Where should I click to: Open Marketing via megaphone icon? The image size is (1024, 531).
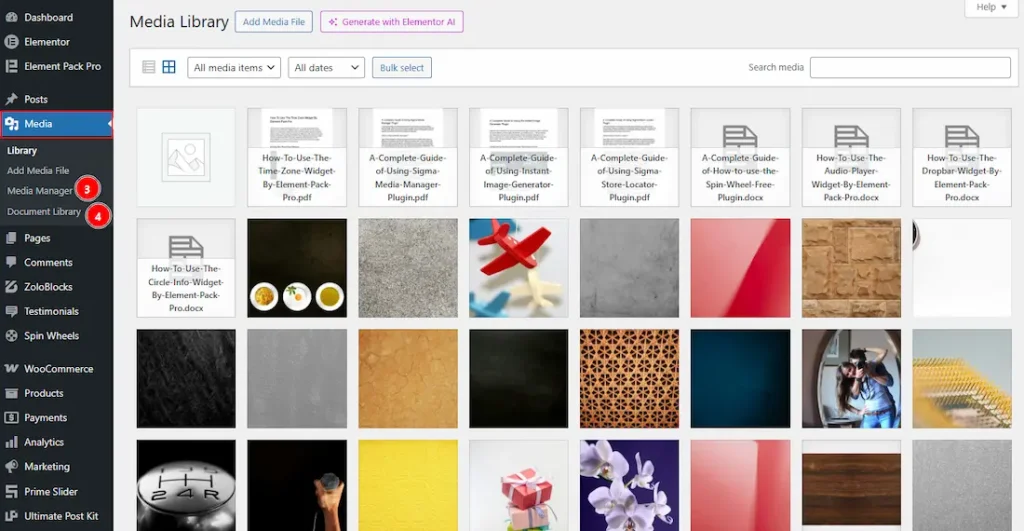(11, 467)
